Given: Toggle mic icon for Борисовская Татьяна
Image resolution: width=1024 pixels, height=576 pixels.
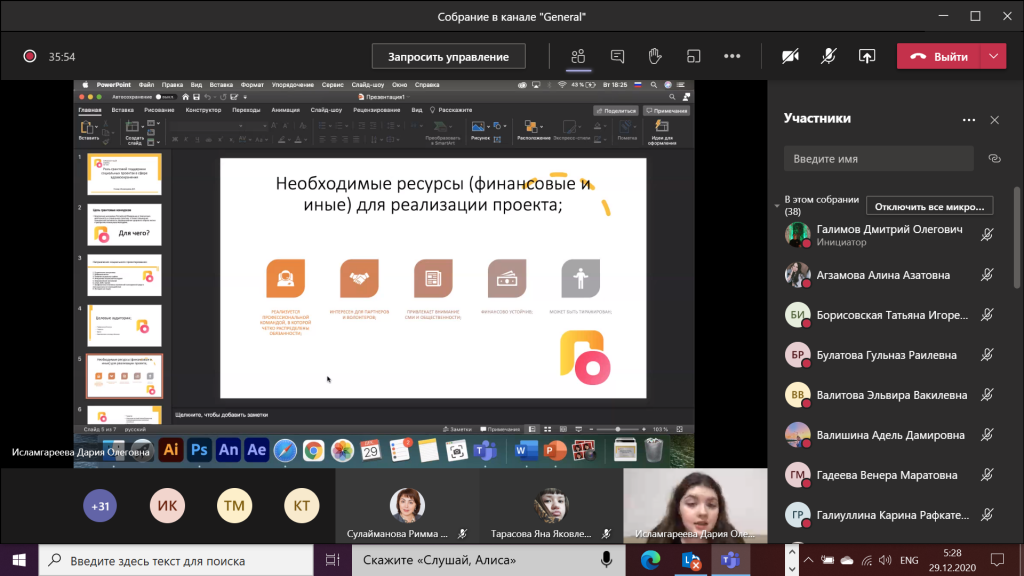Looking at the screenshot, I should (x=987, y=315).
